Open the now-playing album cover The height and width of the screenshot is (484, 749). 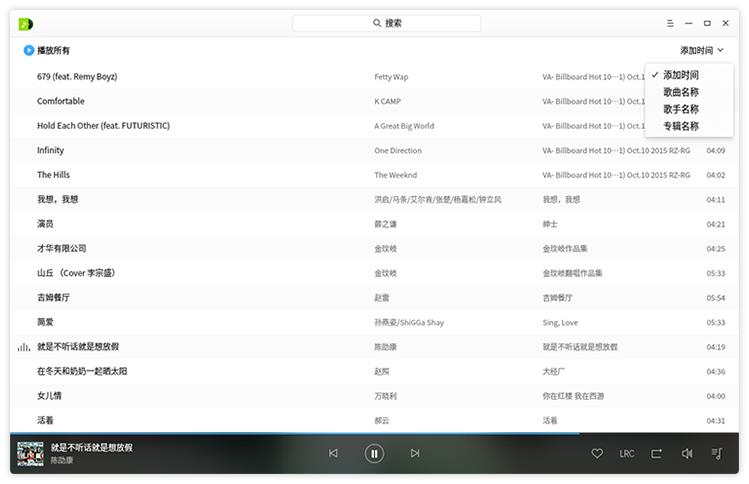point(30,453)
